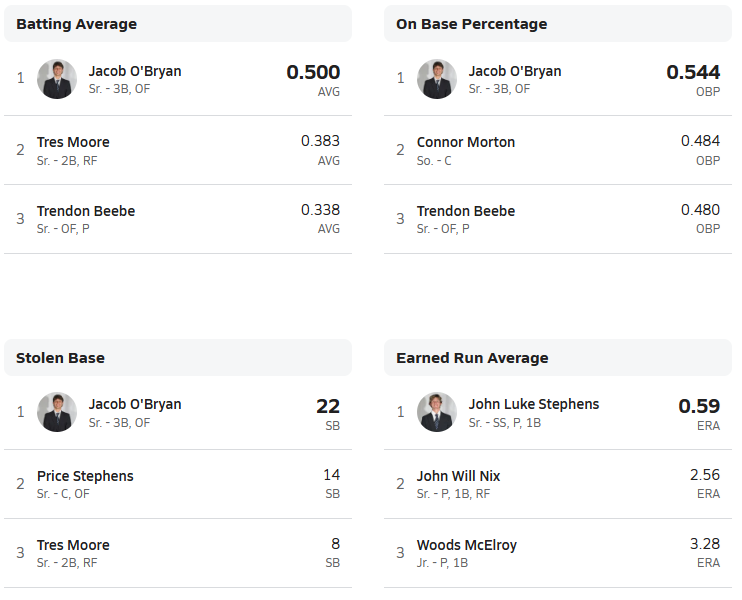Select Tres Moore in Stolen Base list
742x600 pixels.
pyautogui.click(x=73, y=545)
